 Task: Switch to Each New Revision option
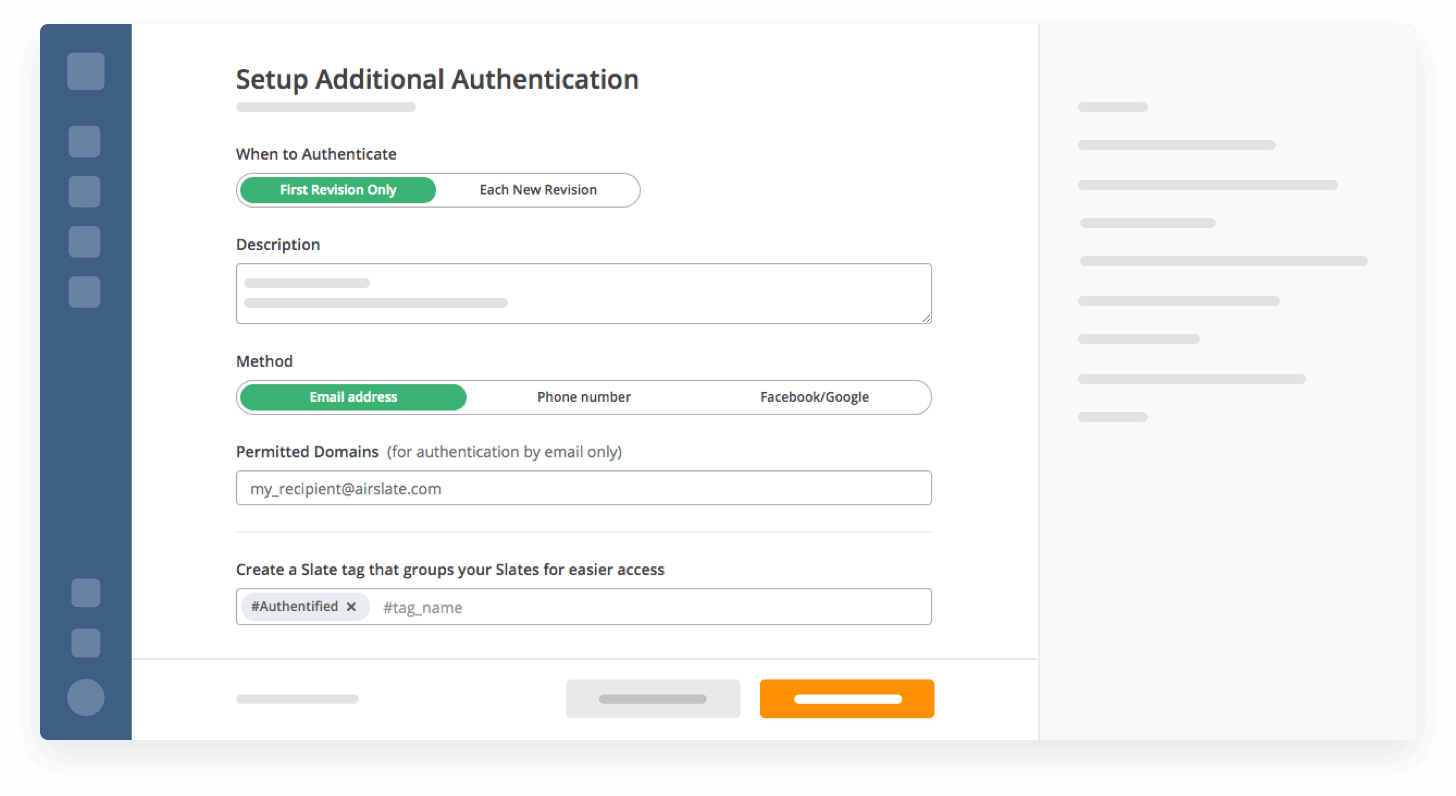pos(538,190)
